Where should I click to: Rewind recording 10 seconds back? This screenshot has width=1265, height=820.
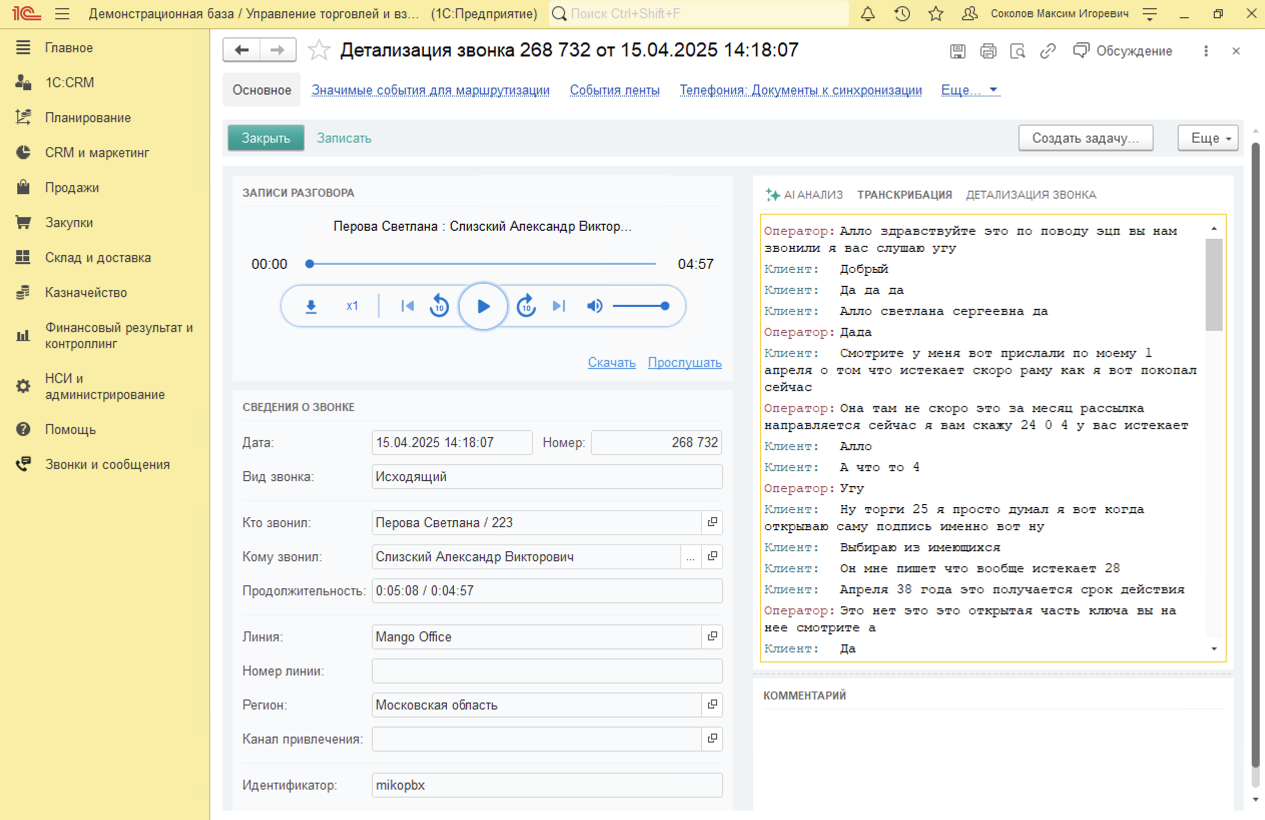[x=439, y=306]
